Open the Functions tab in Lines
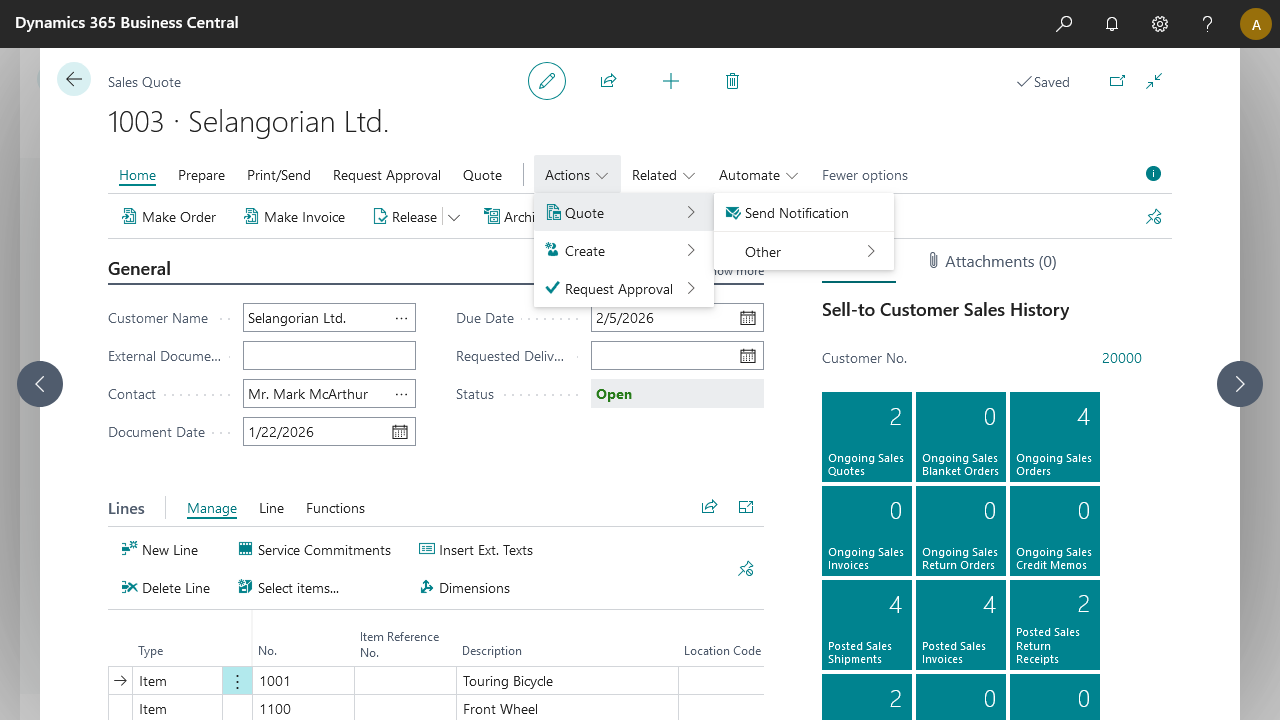The image size is (1280, 720). point(335,508)
